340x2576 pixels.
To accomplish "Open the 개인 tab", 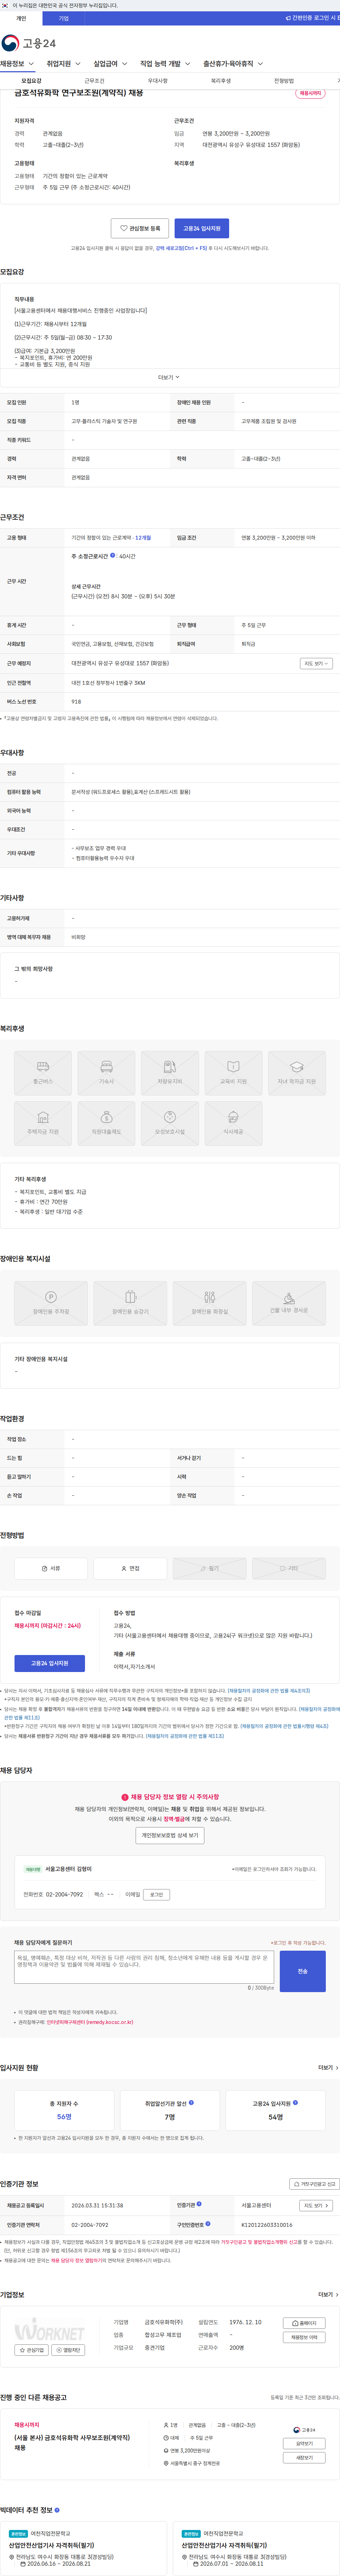I will 21,18.
